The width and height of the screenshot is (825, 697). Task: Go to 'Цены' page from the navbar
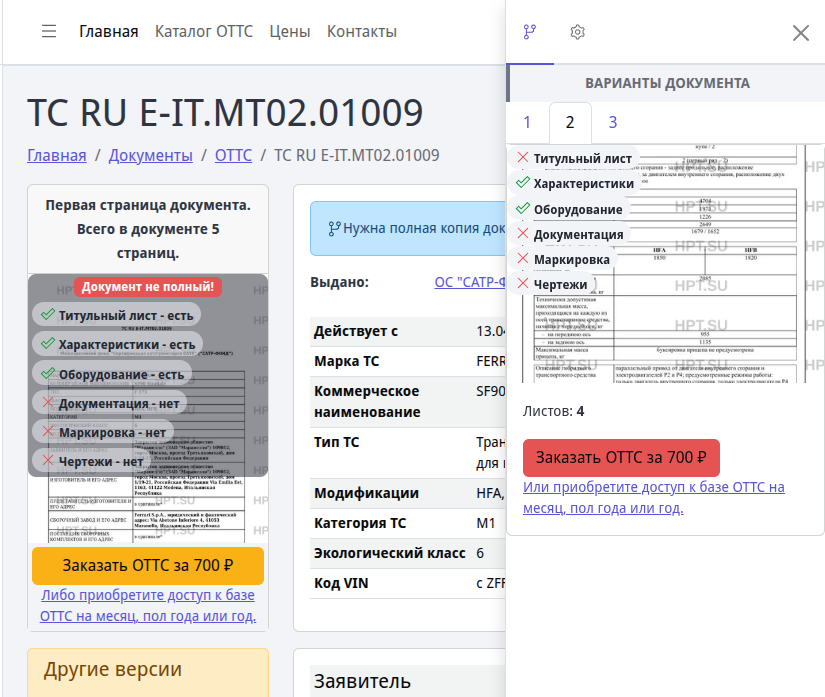click(x=289, y=32)
